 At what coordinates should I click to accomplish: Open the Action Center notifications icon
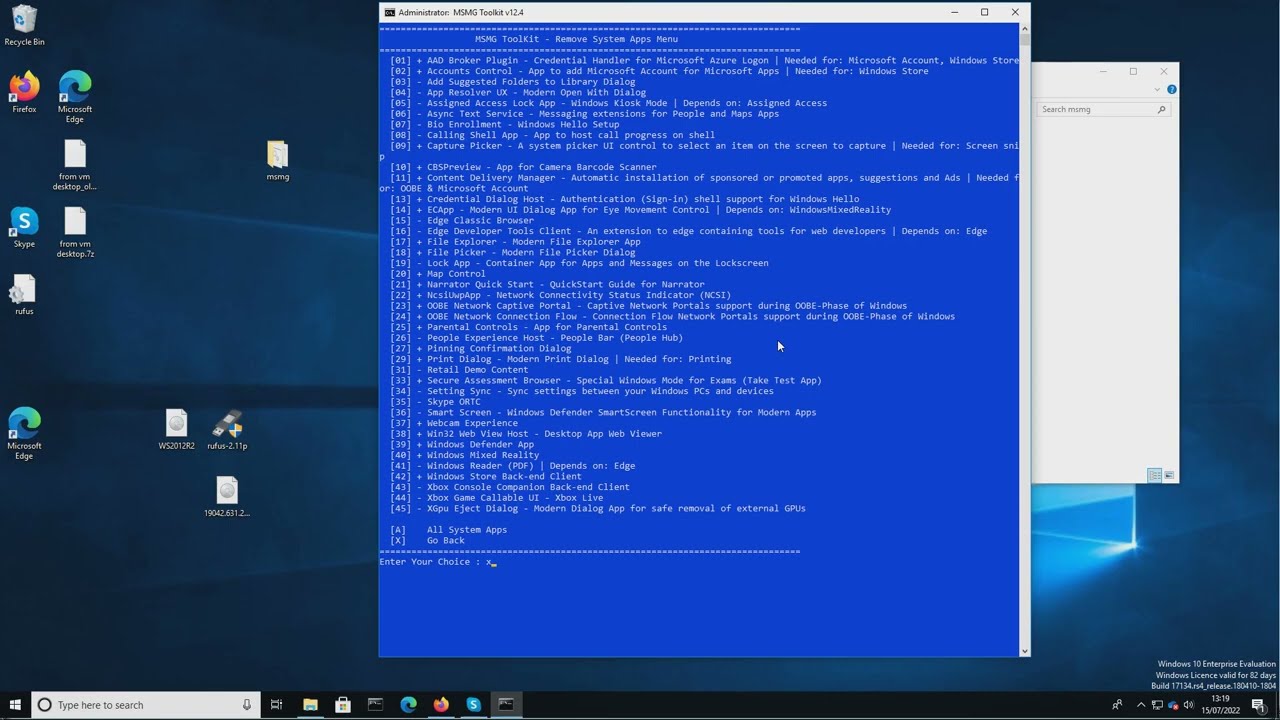pos(1259,705)
